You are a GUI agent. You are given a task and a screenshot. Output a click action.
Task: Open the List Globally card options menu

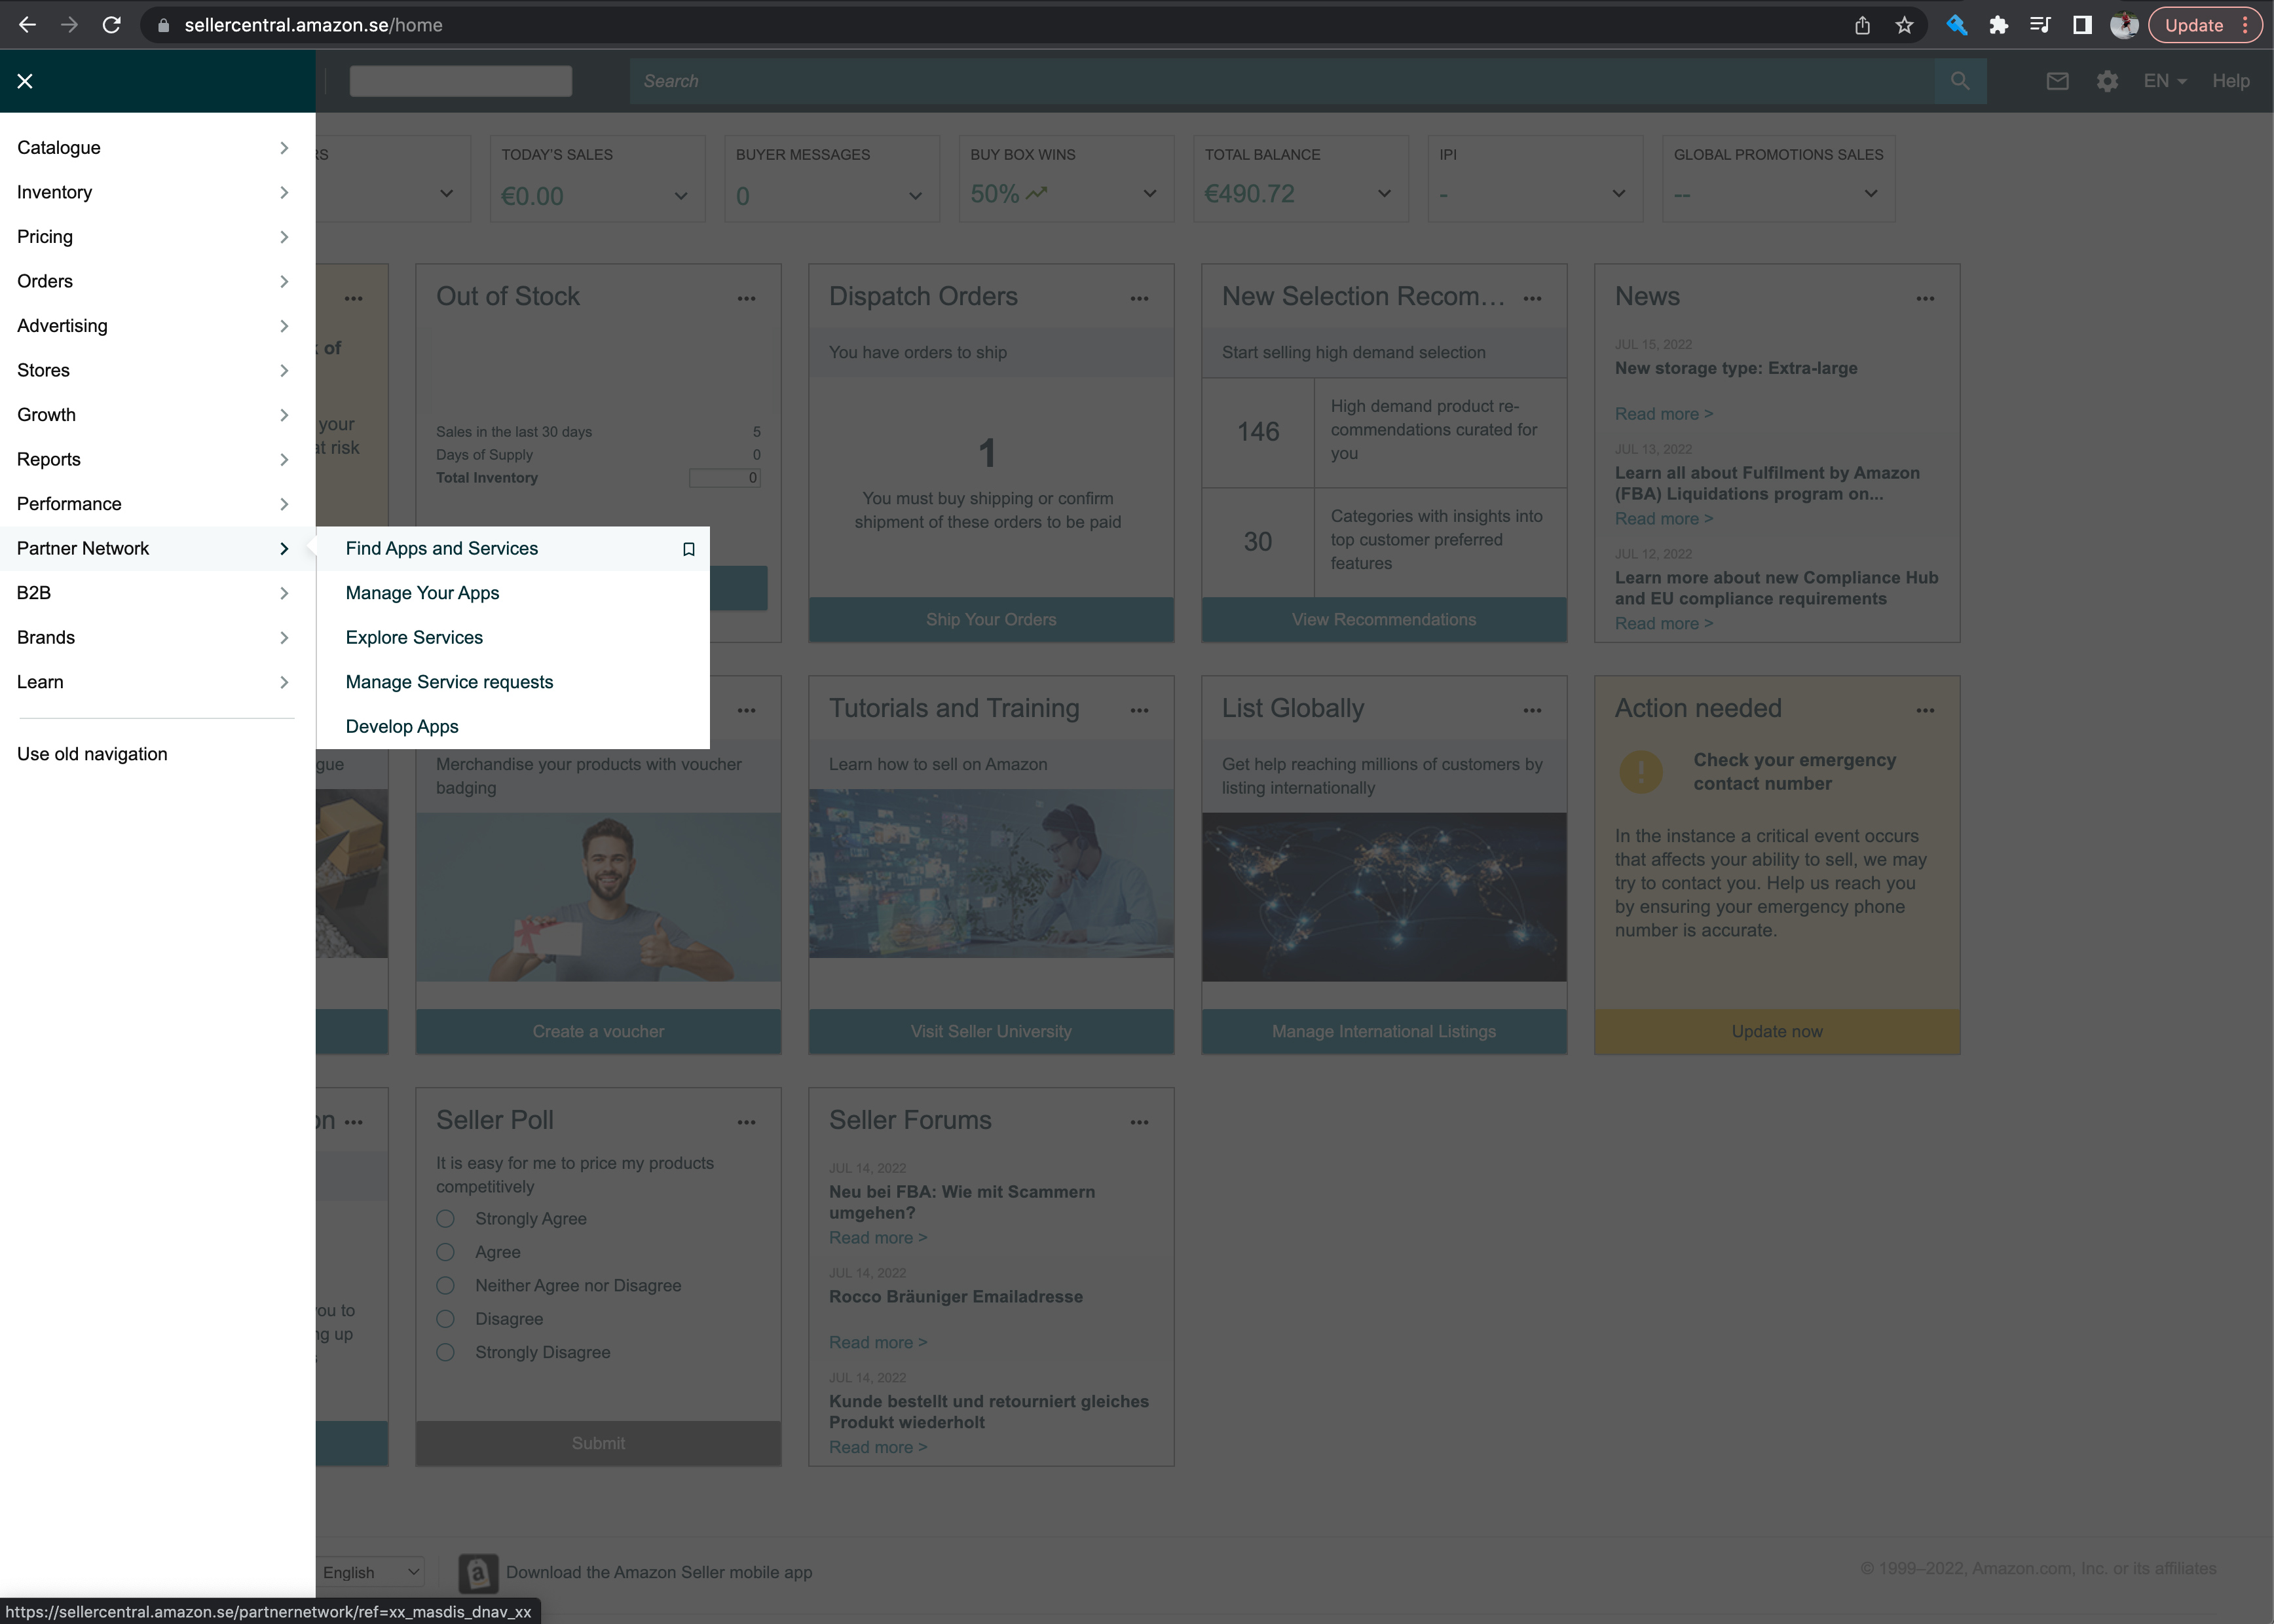(1532, 710)
